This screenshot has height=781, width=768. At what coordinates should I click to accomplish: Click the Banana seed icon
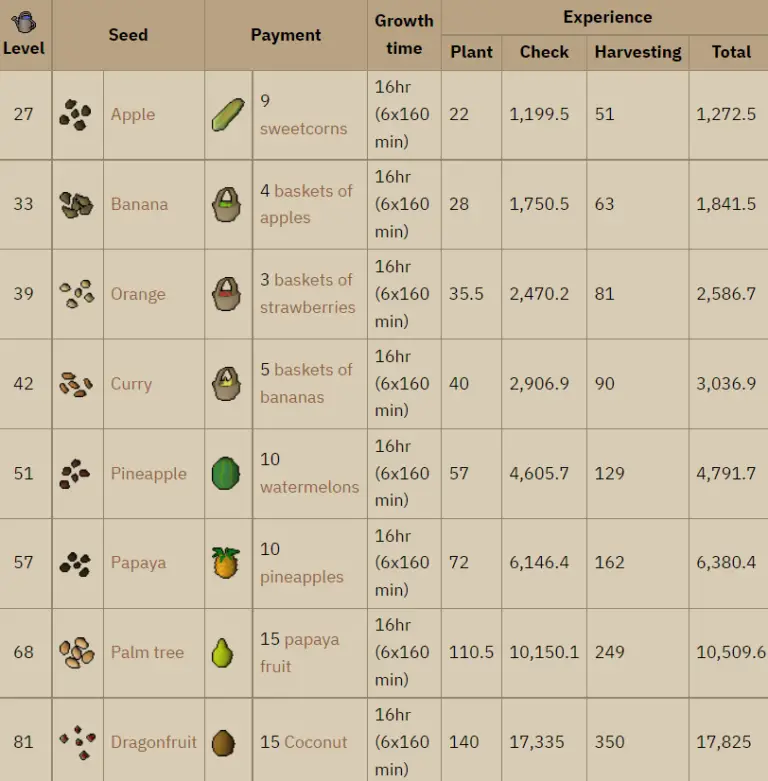tap(76, 204)
